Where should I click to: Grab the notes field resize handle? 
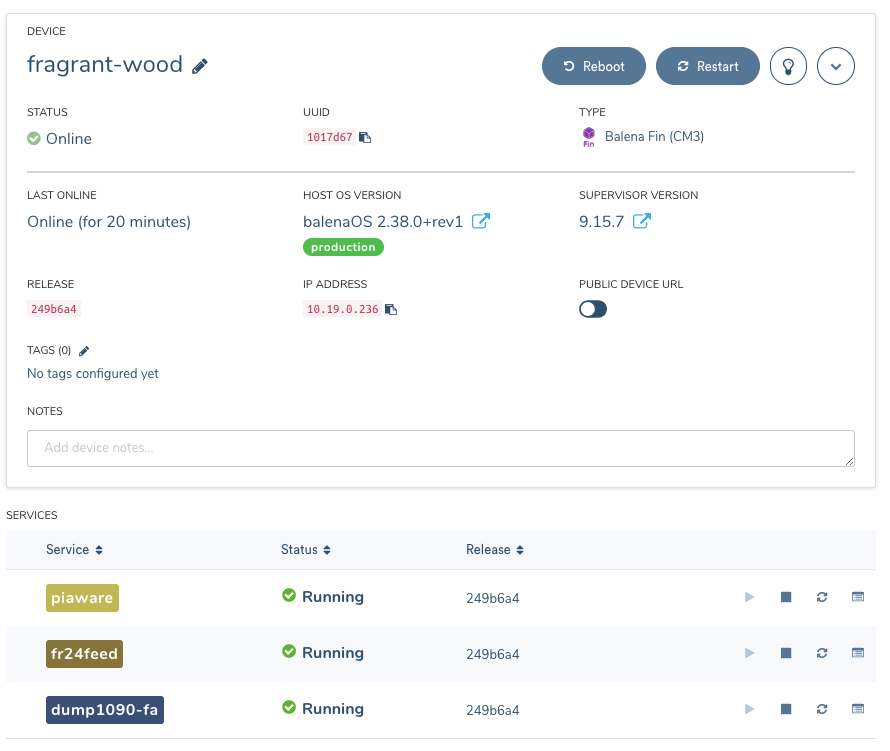click(x=849, y=461)
